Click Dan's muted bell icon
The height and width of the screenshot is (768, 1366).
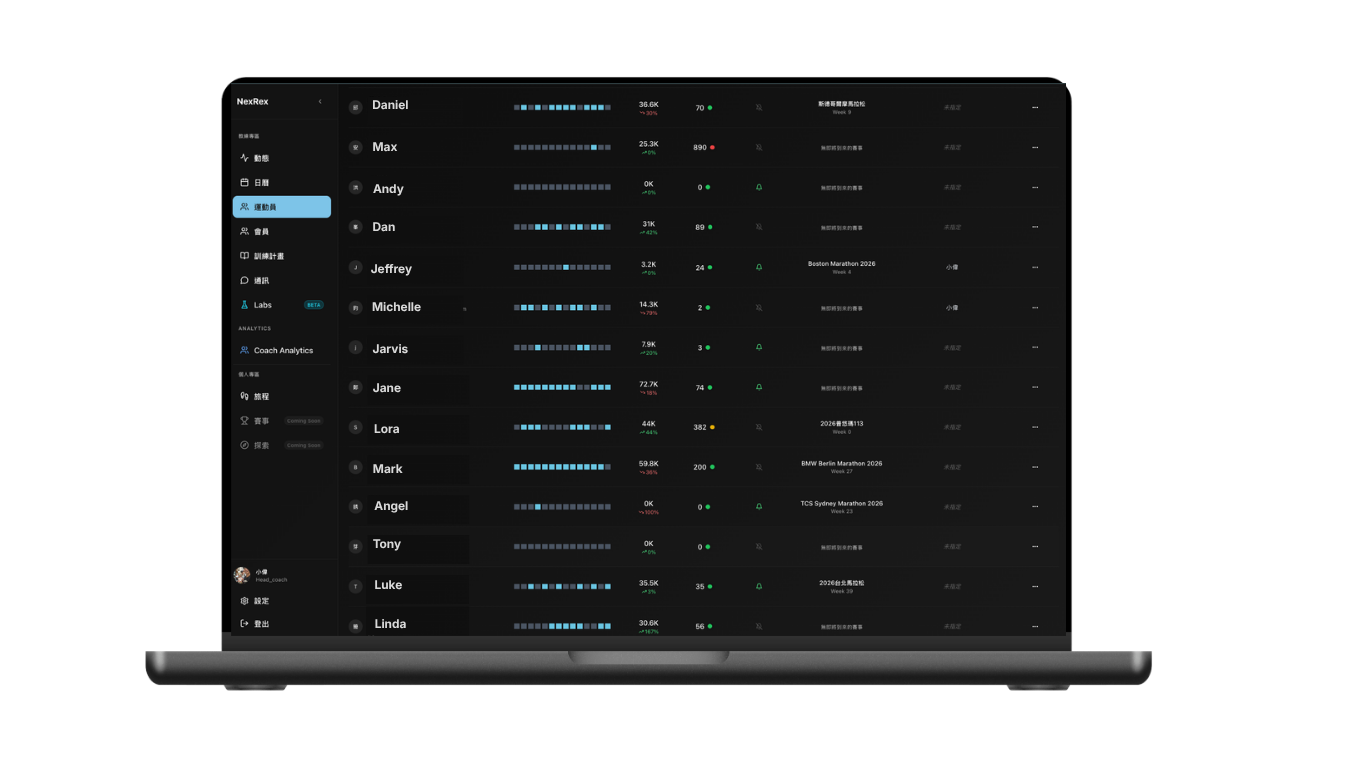(x=759, y=227)
